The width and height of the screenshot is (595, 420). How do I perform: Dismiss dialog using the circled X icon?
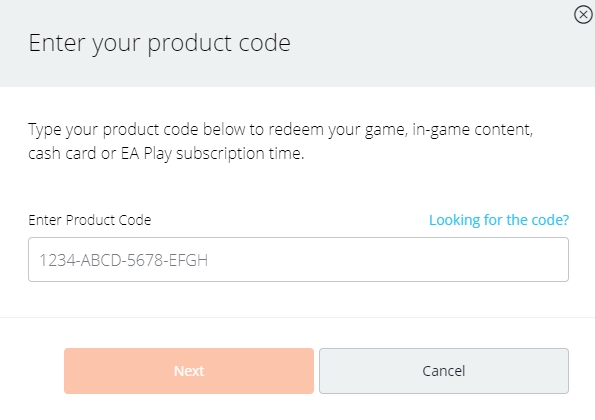coord(583,15)
